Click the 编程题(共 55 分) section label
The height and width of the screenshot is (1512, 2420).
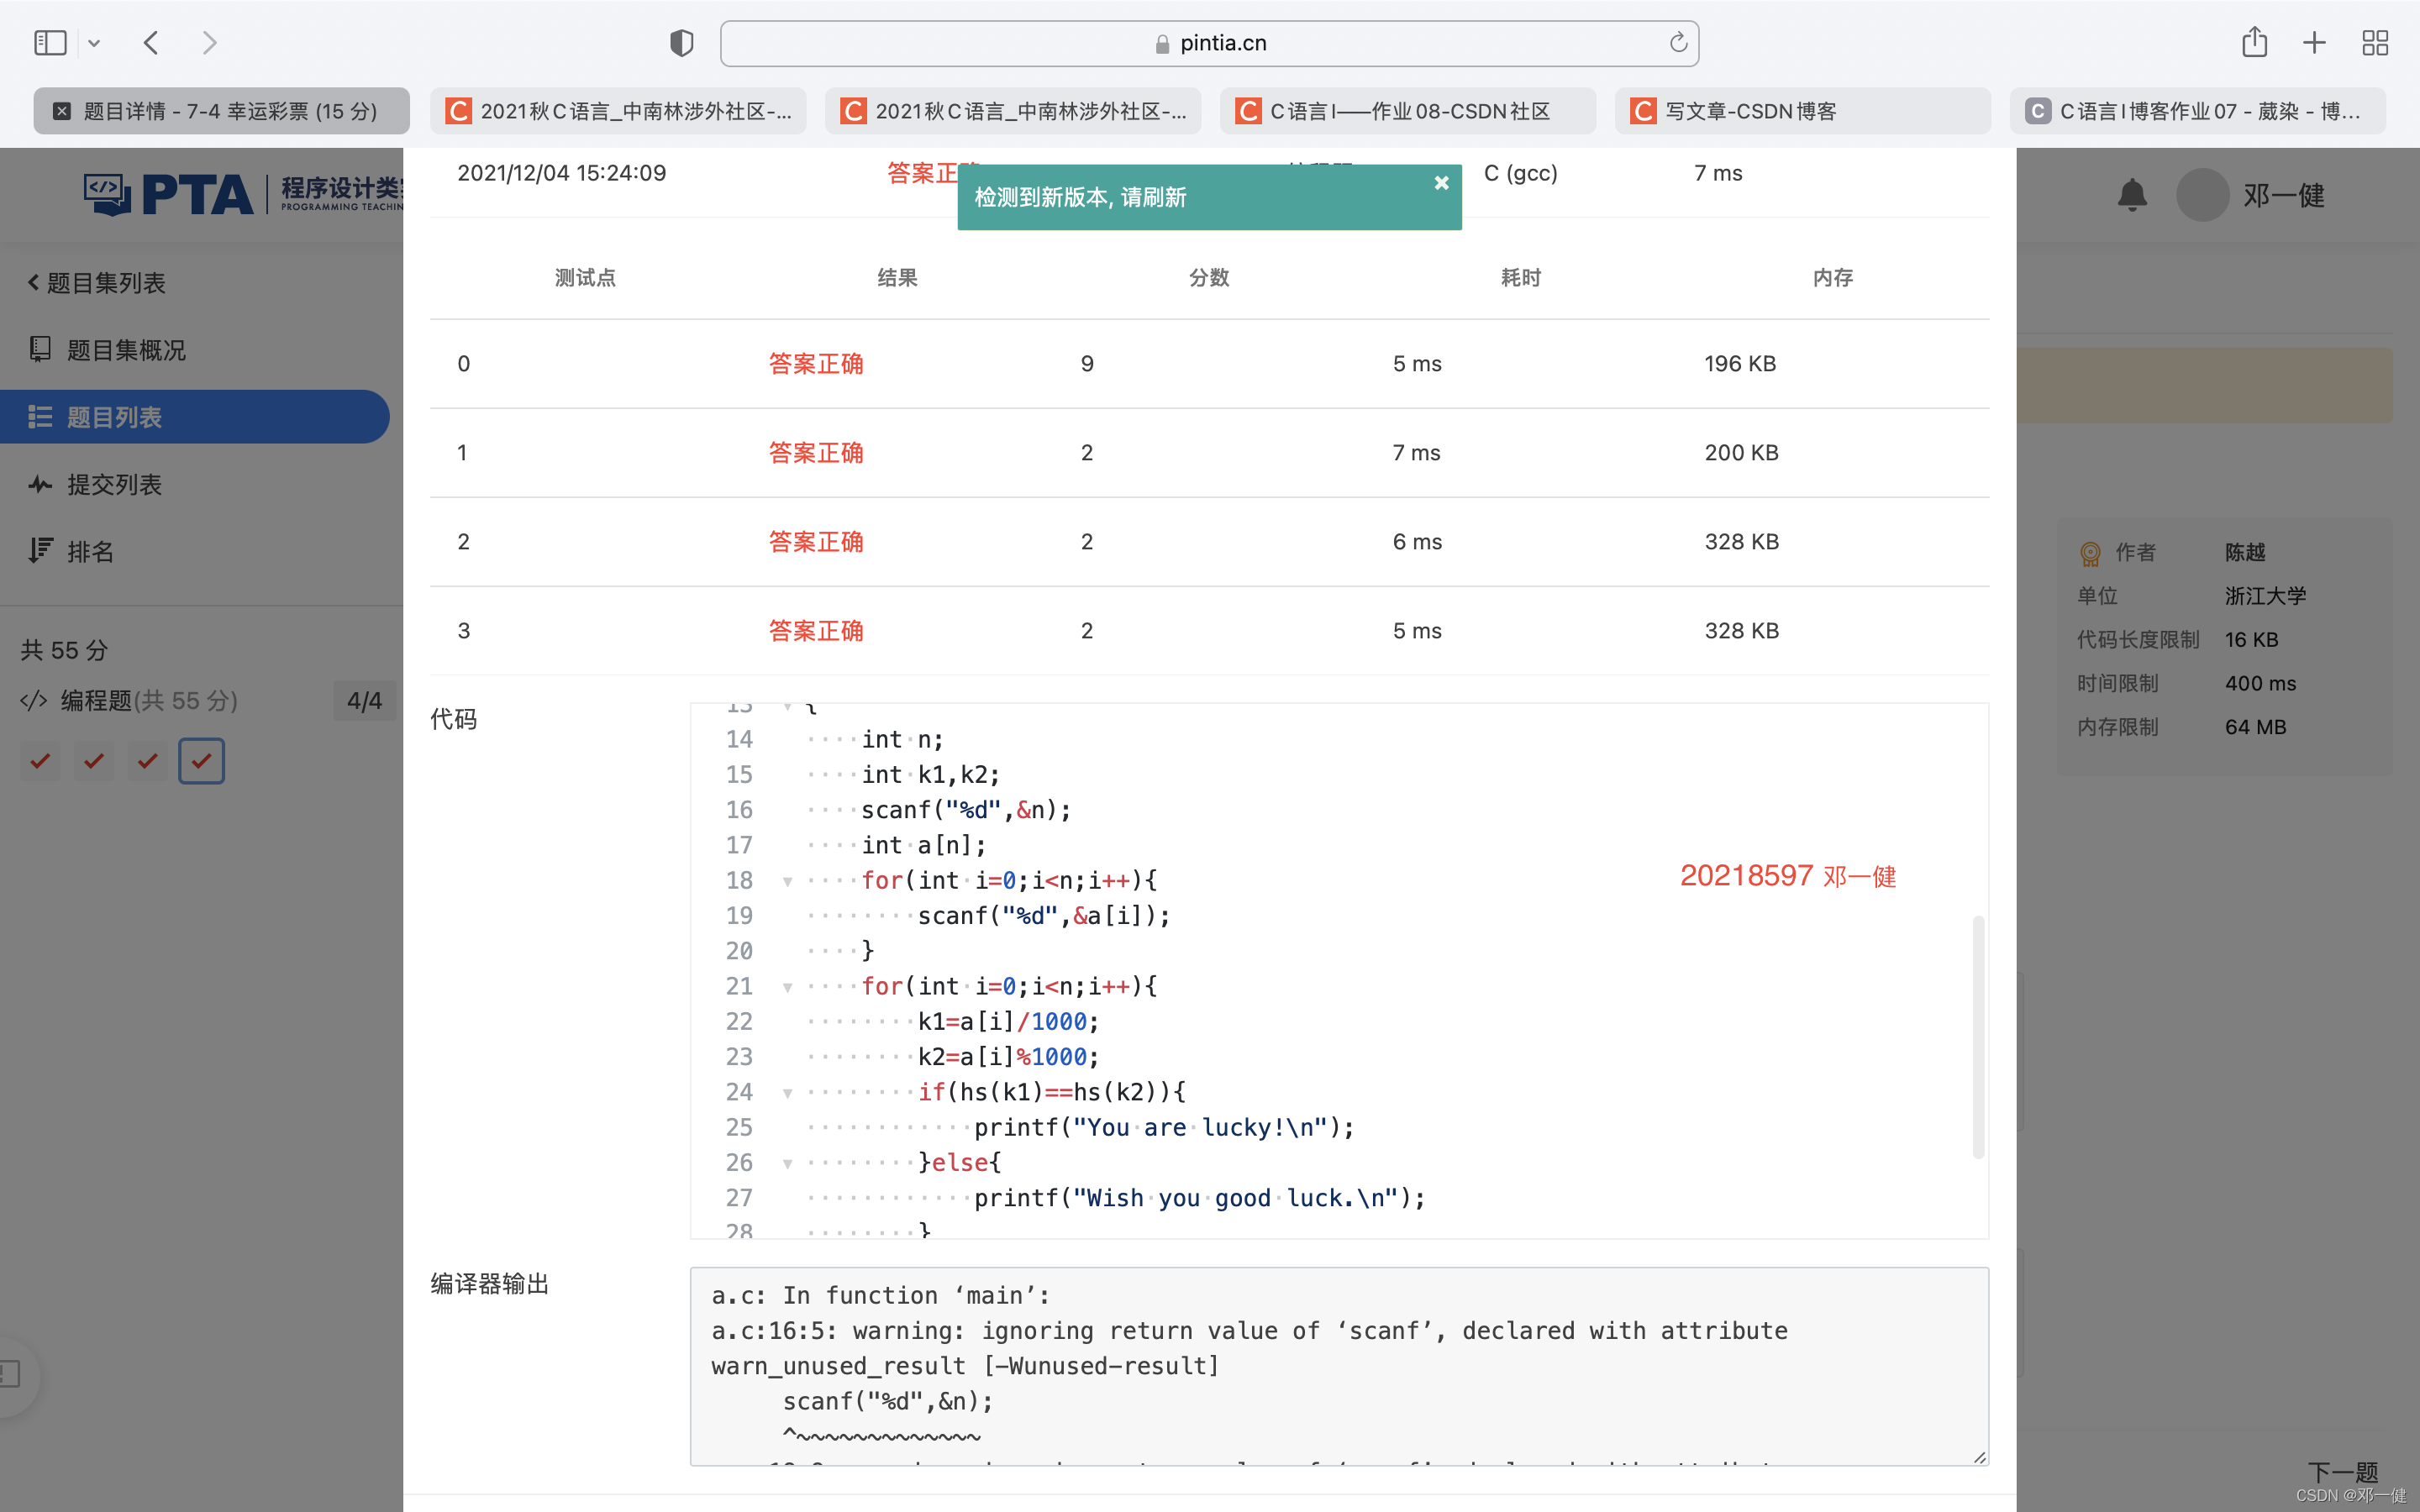(149, 700)
